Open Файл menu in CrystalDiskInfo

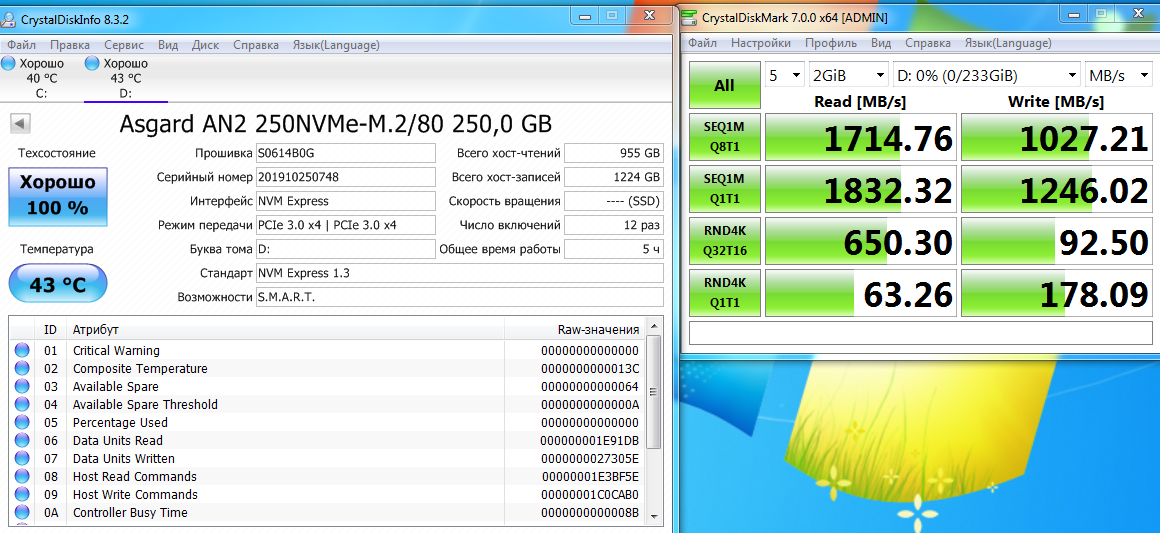pos(21,44)
